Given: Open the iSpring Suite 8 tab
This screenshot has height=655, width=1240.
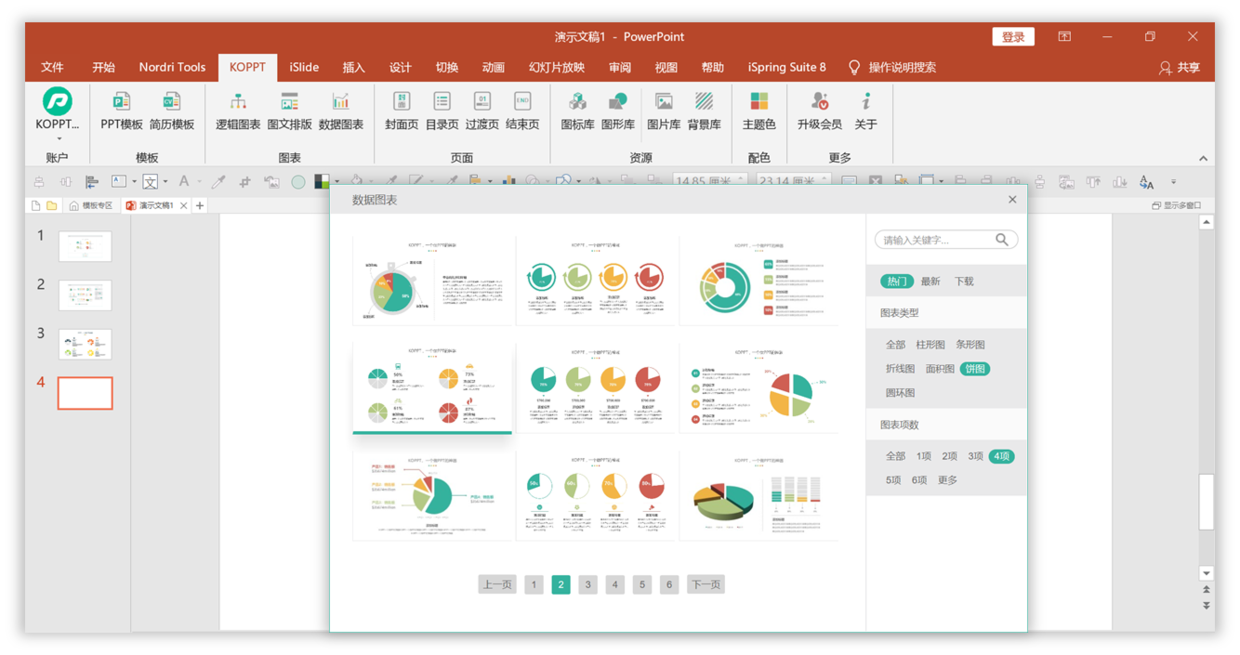Looking at the screenshot, I should tap(787, 67).
